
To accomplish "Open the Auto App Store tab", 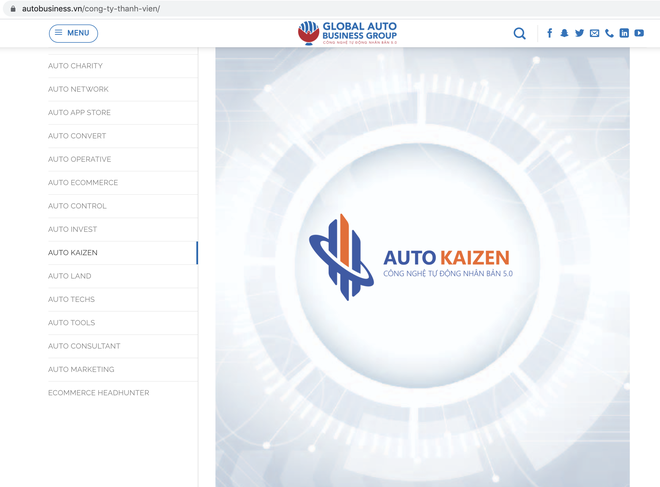I will [x=79, y=113].
